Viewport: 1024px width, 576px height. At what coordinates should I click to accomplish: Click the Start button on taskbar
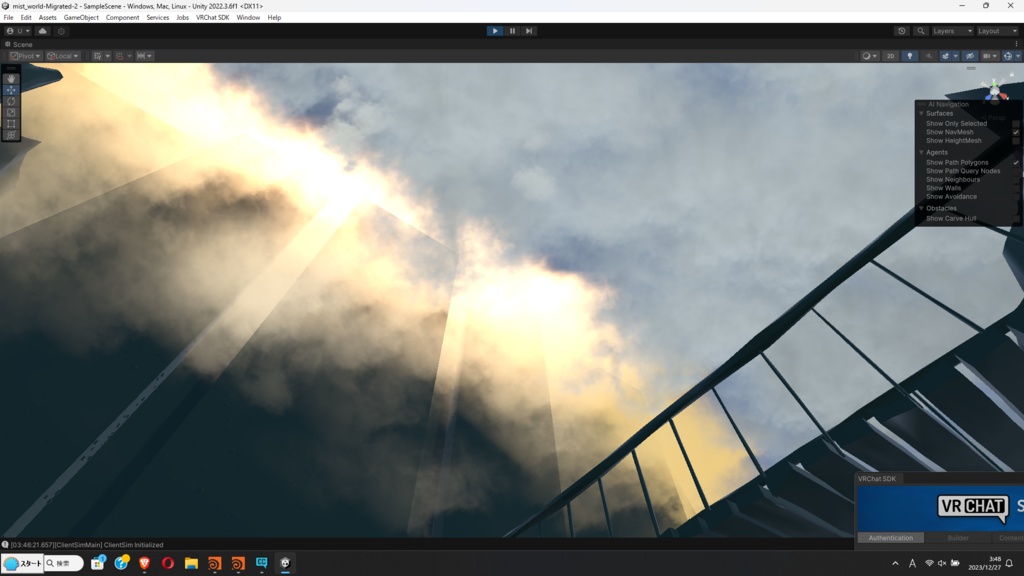pyautogui.click(x=23, y=563)
